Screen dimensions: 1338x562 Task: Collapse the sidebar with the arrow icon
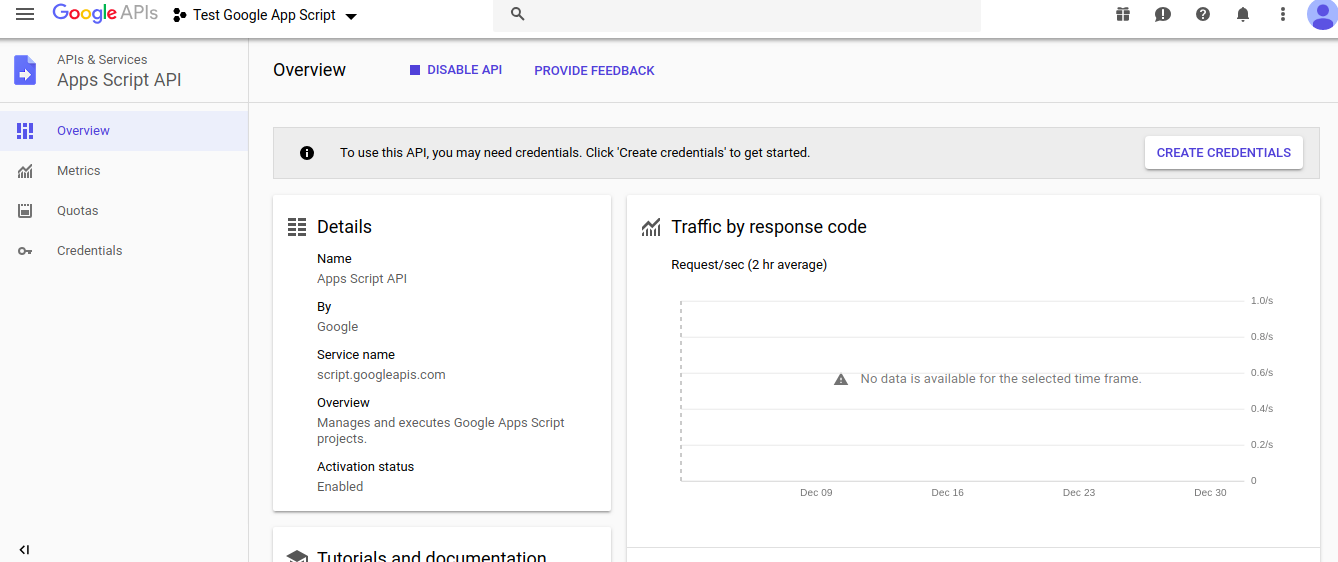(24, 550)
